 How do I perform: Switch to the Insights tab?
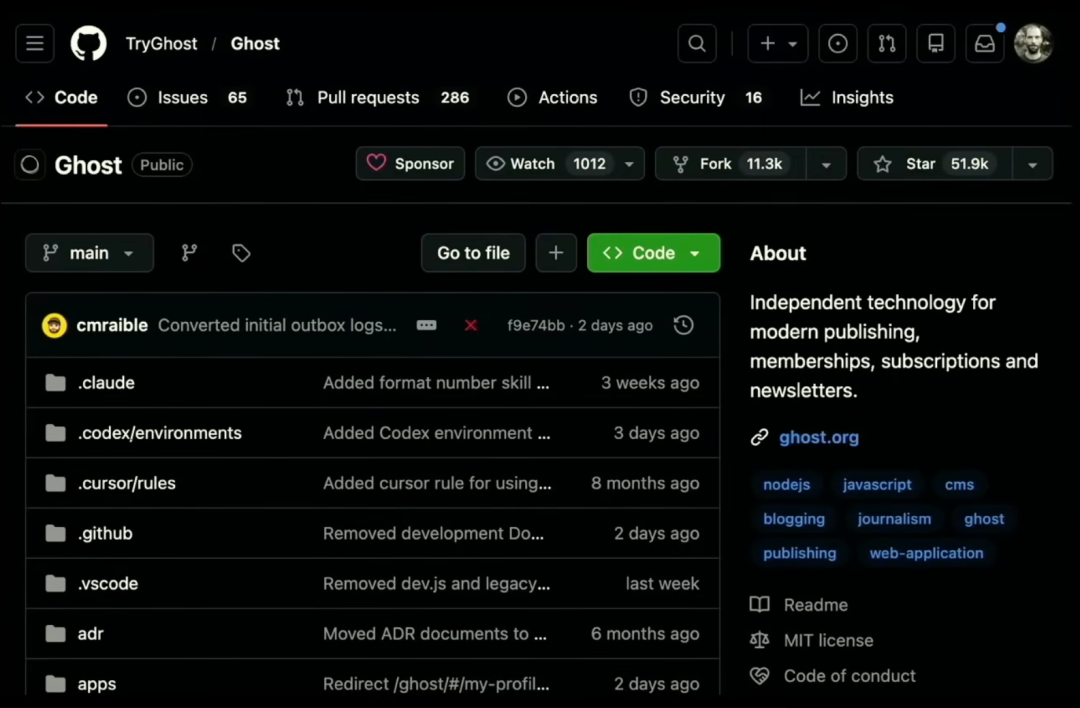847,97
